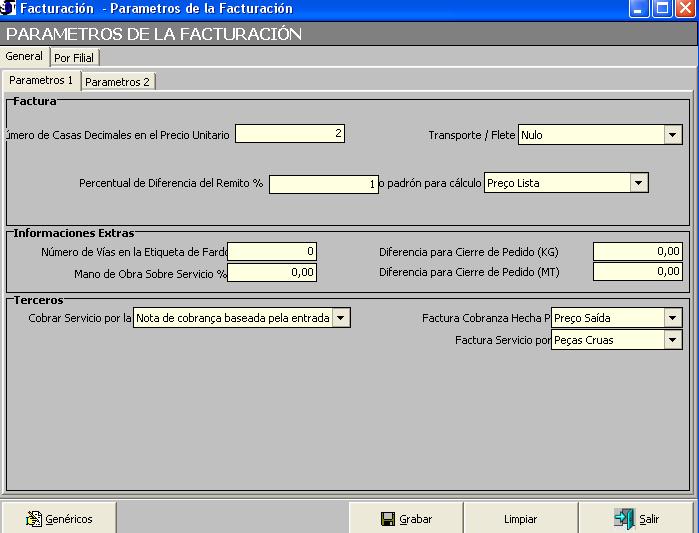Select the Mano de Obra Sobre Servicio field

[272, 272]
